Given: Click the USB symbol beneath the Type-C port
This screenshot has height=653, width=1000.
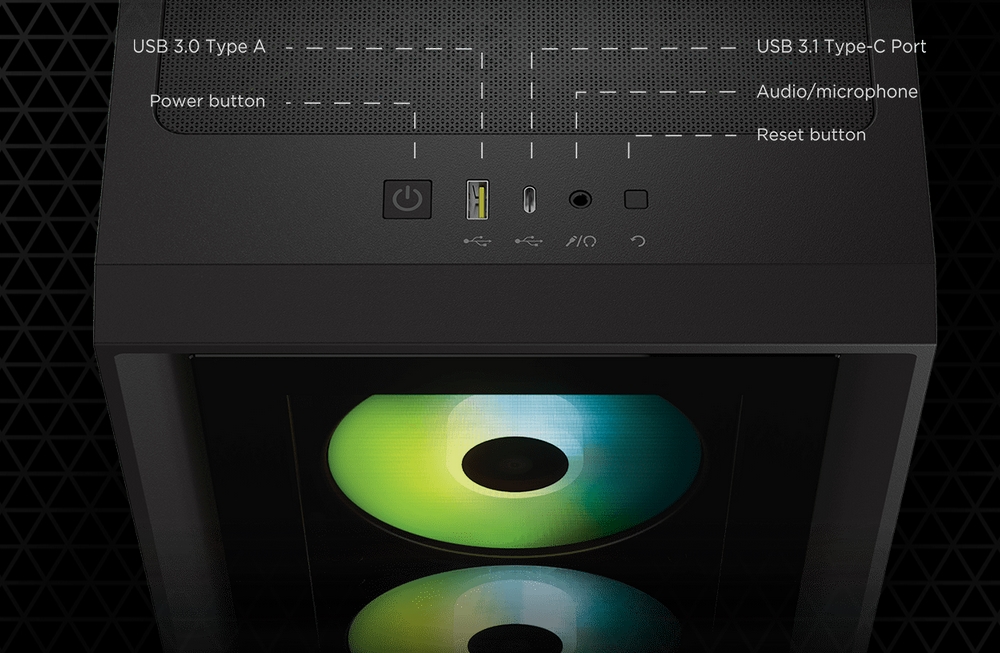Looking at the screenshot, I should point(528,241).
